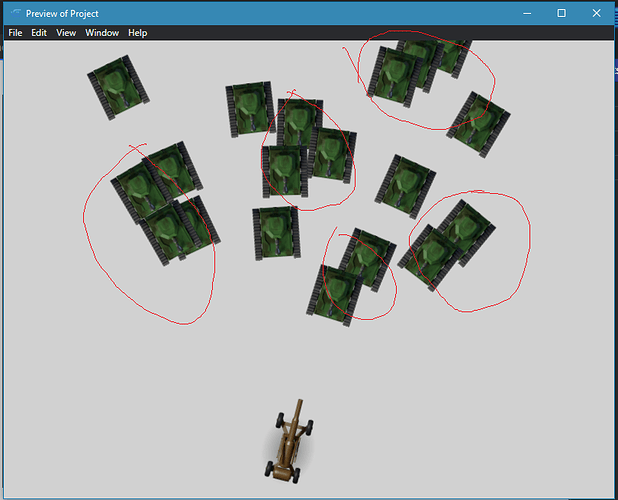Open the Window menu
The width and height of the screenshot is (618, 500).
(102, 33)
